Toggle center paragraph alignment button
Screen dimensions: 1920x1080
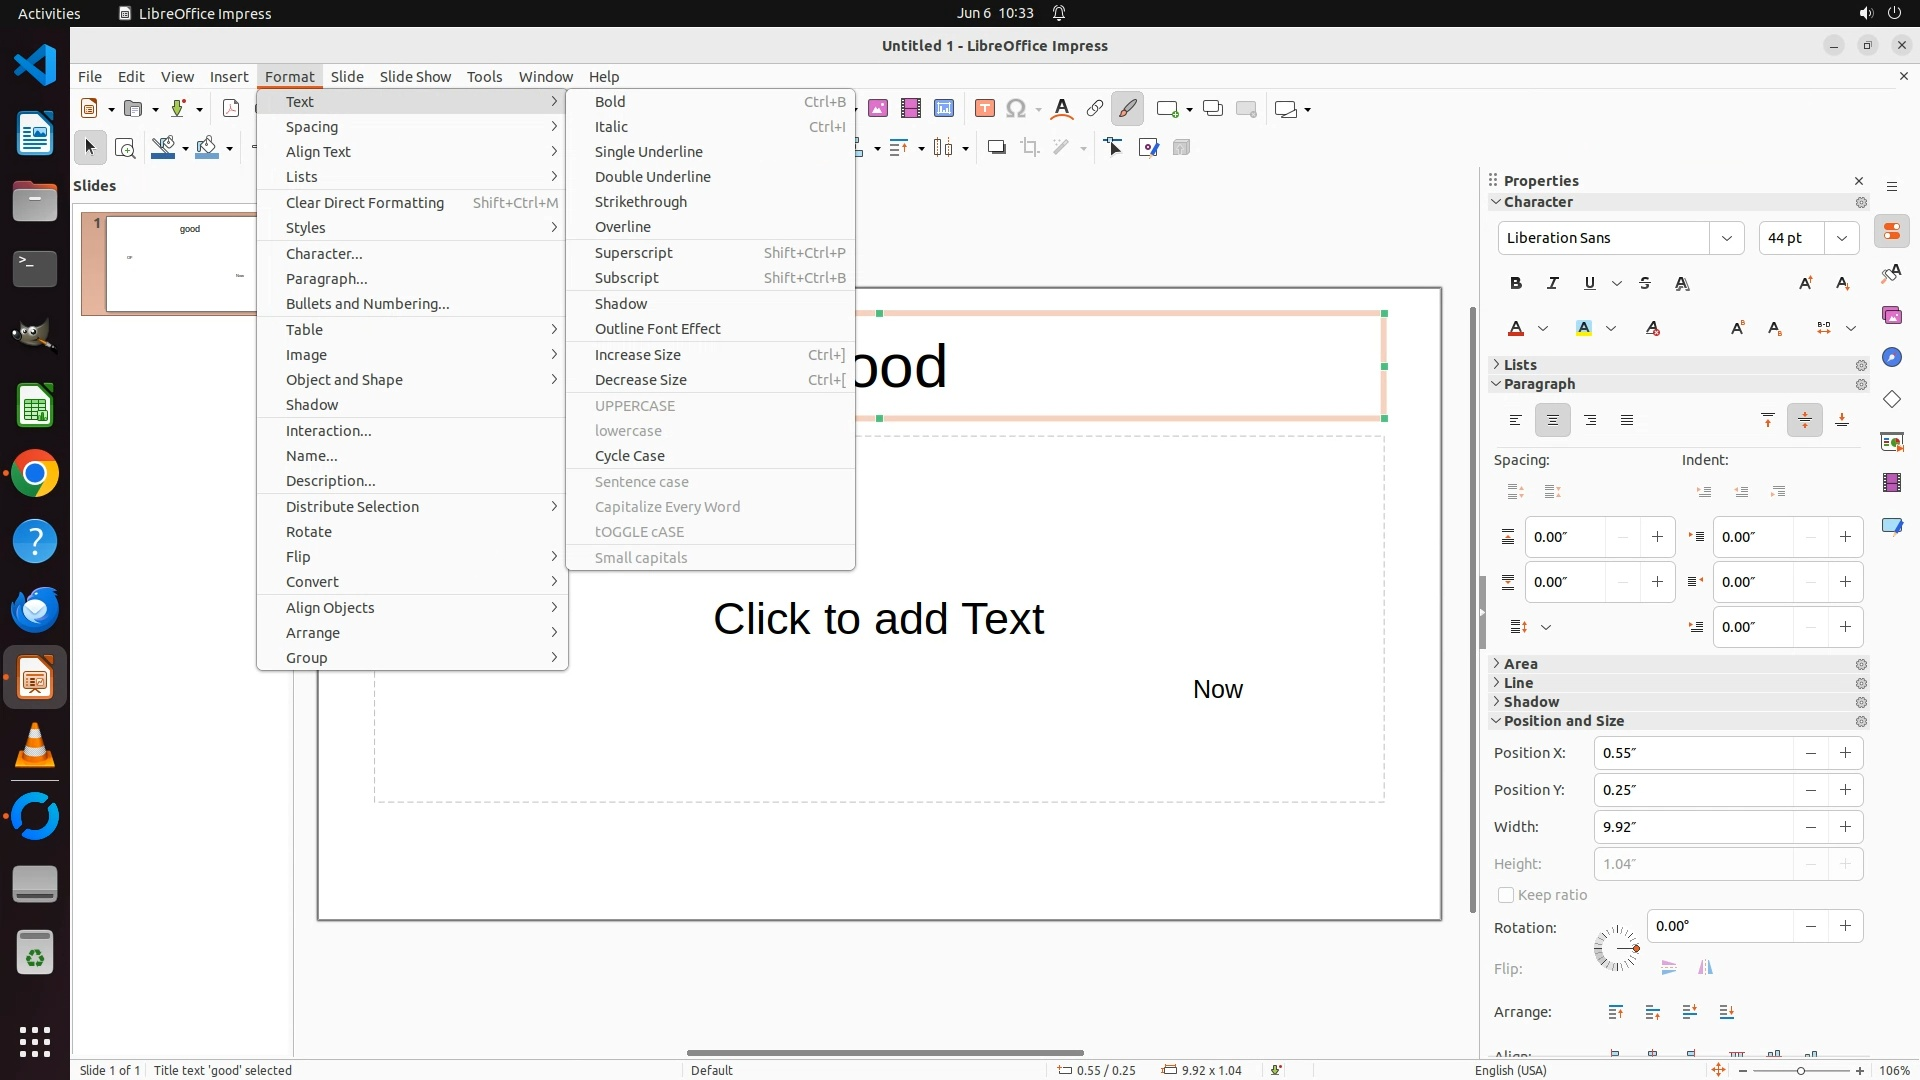(1552, 420)
